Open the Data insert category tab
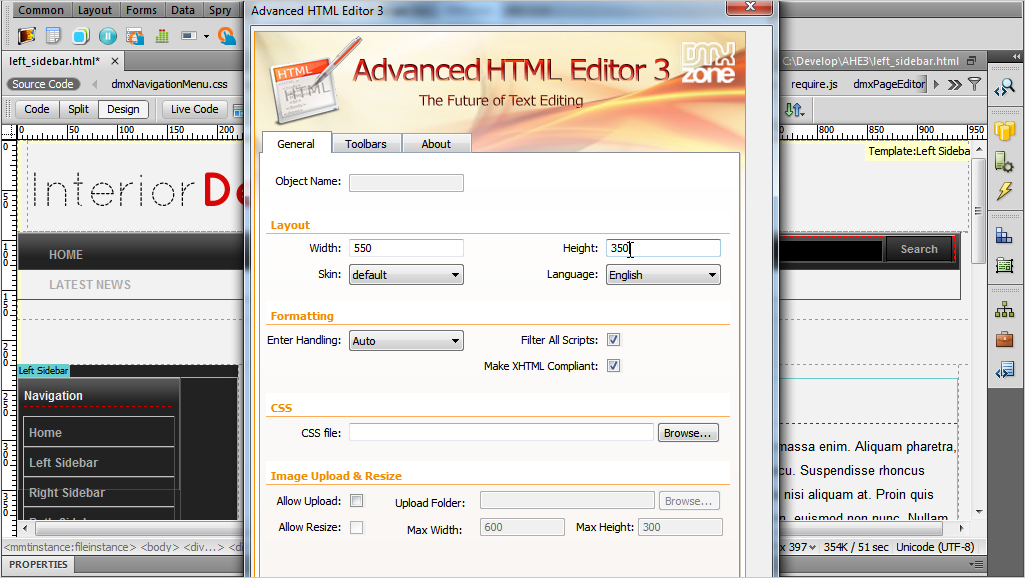1025x578 pixels. (x=183, y=10)
